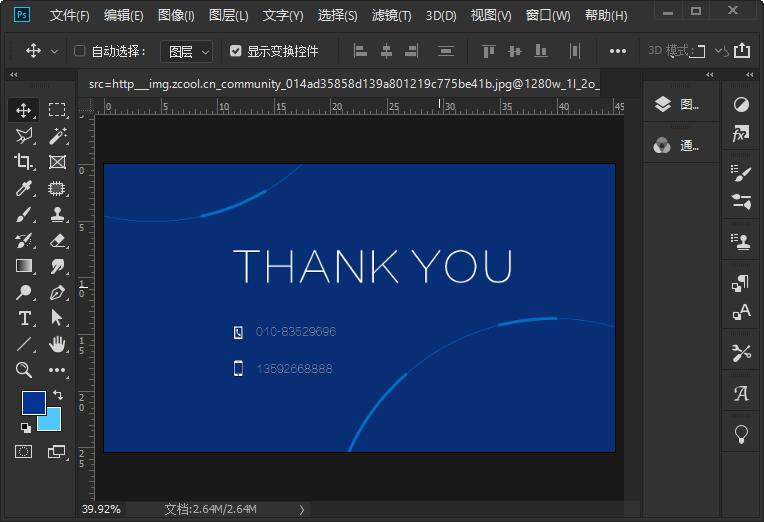
Task: Open the 编辑(E) menu
Action: coord(124,16)
